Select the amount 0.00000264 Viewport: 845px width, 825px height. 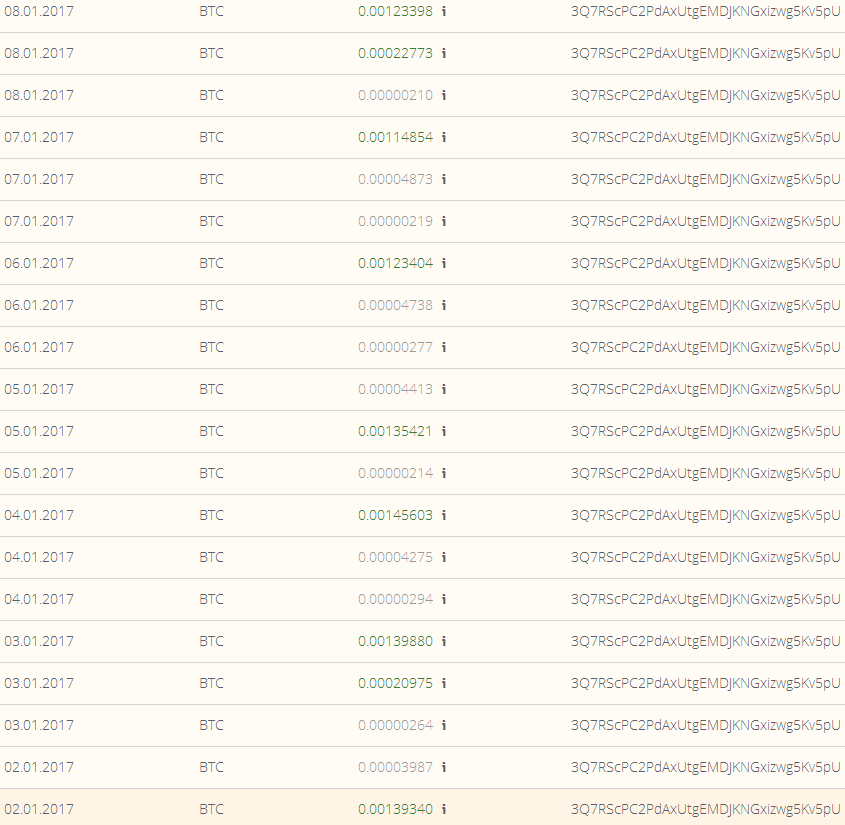tap(396, 726)
